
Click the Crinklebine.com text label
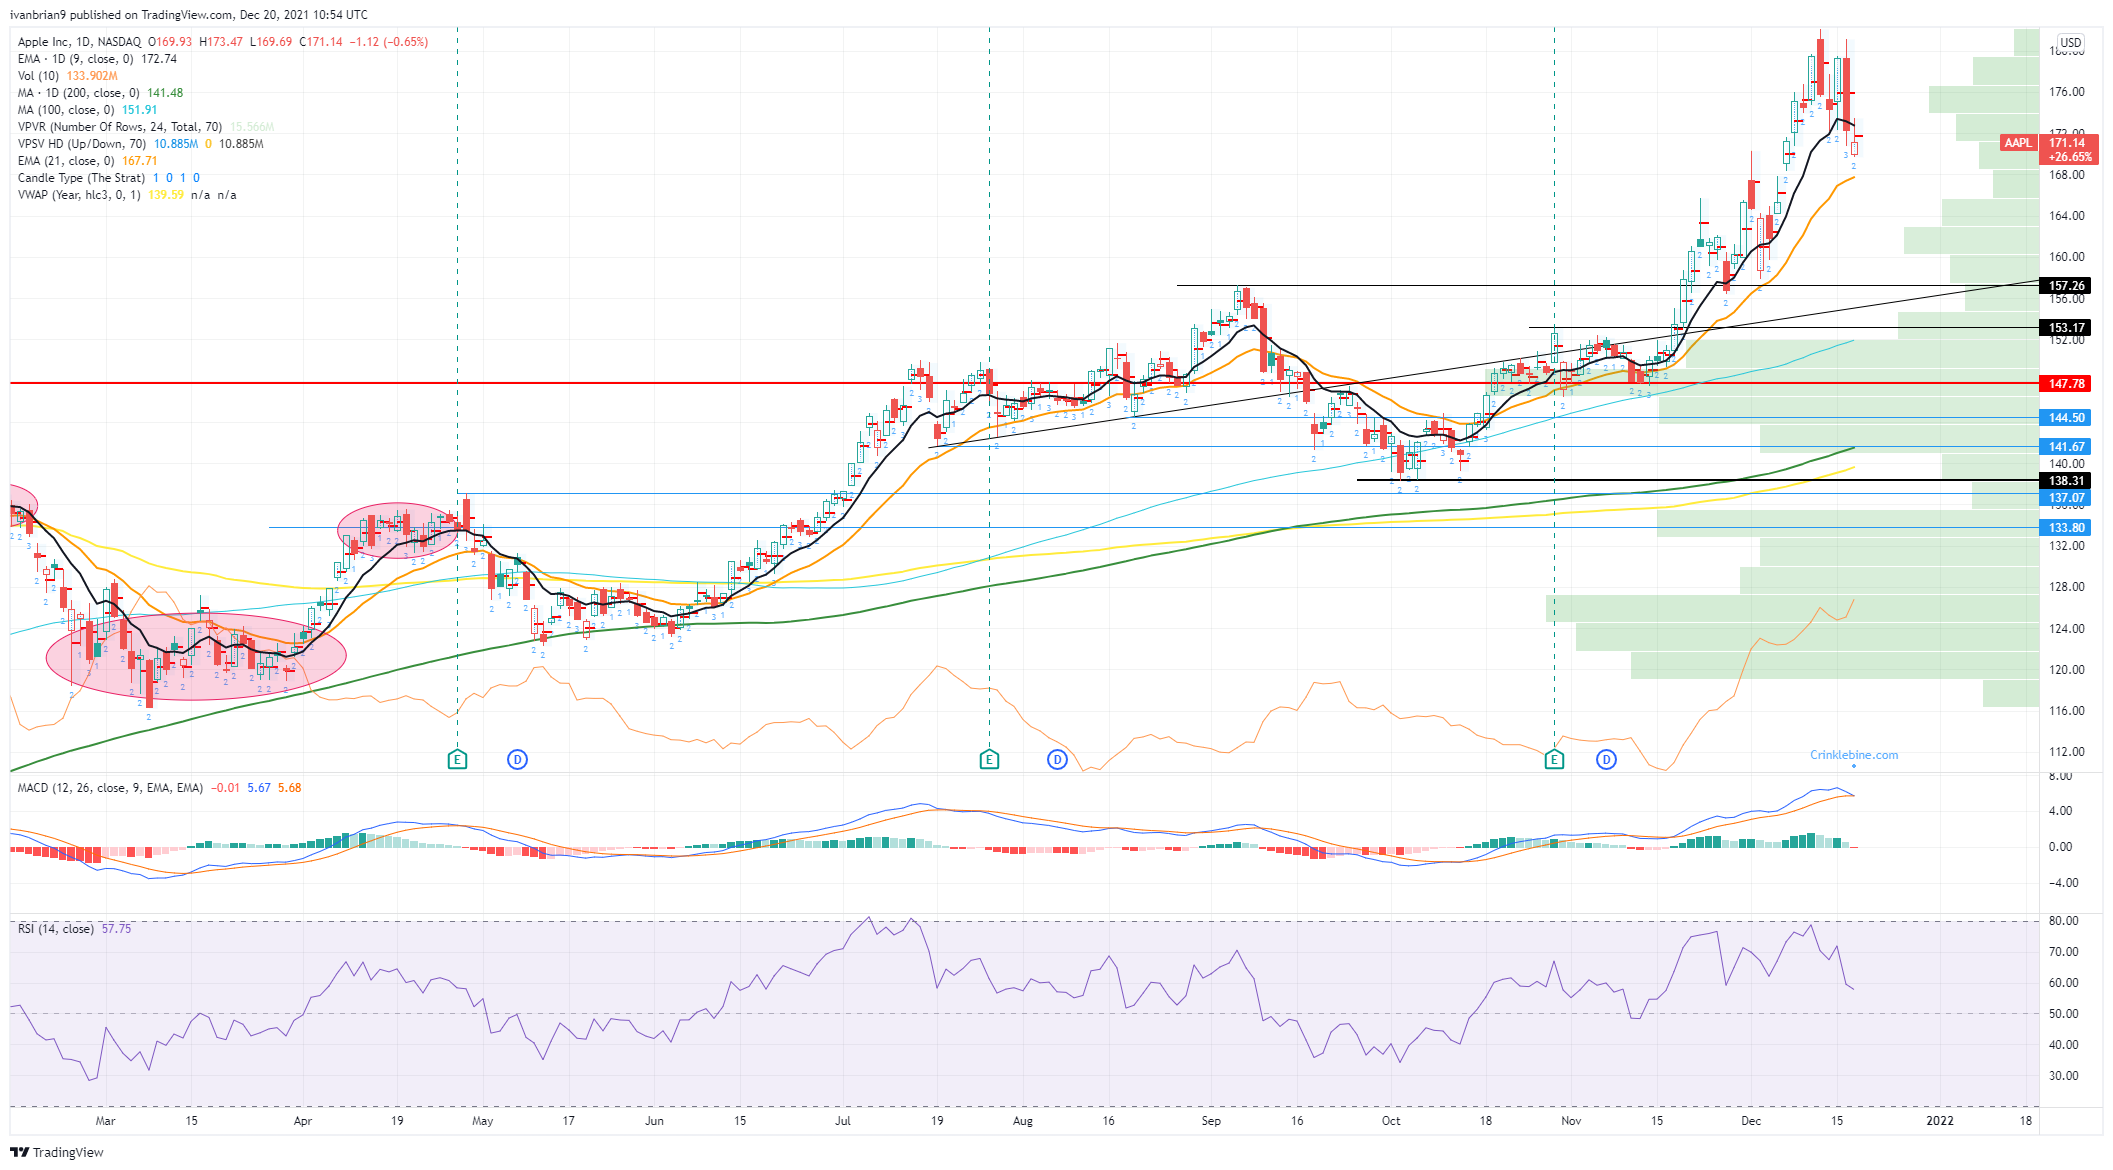click(x=1854, y=755)
